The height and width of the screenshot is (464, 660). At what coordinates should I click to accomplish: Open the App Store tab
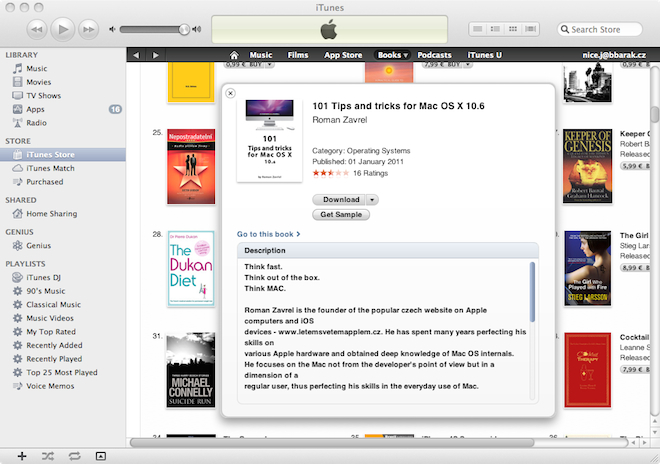pos(343,55)
